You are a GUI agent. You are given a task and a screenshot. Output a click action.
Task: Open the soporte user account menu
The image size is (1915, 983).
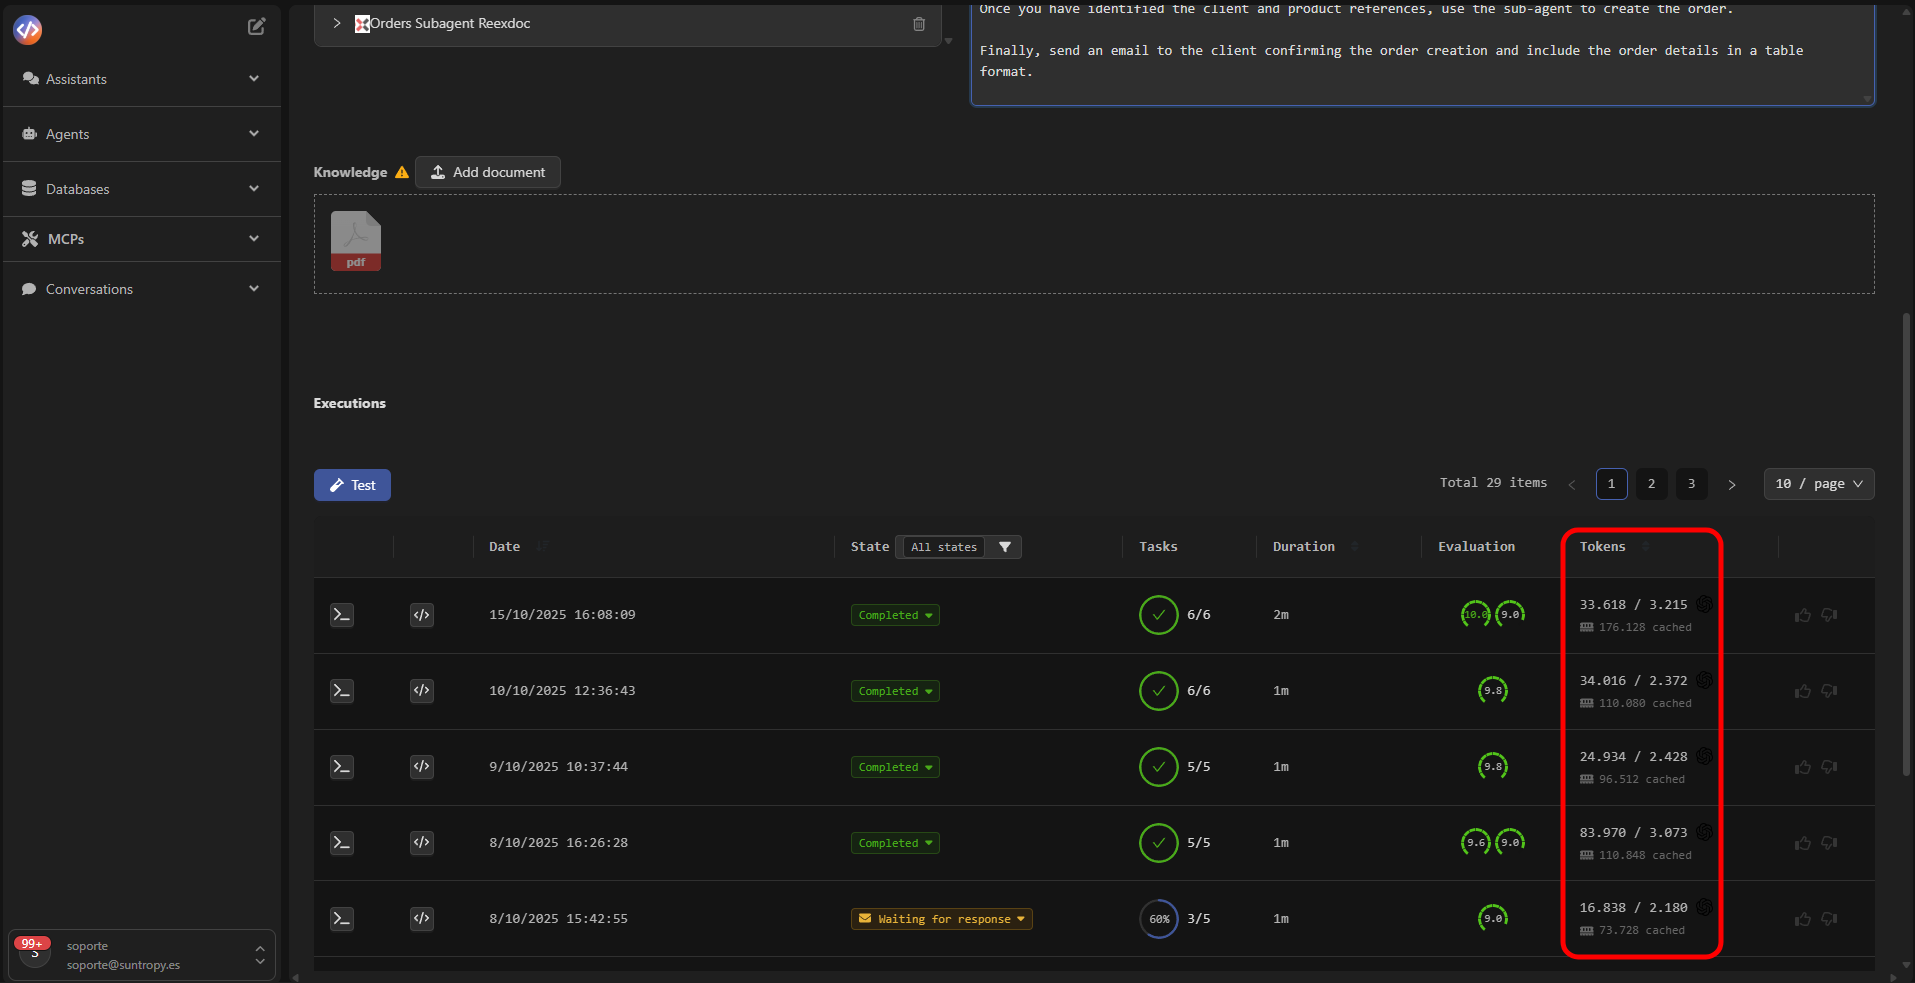coord(141,955)
